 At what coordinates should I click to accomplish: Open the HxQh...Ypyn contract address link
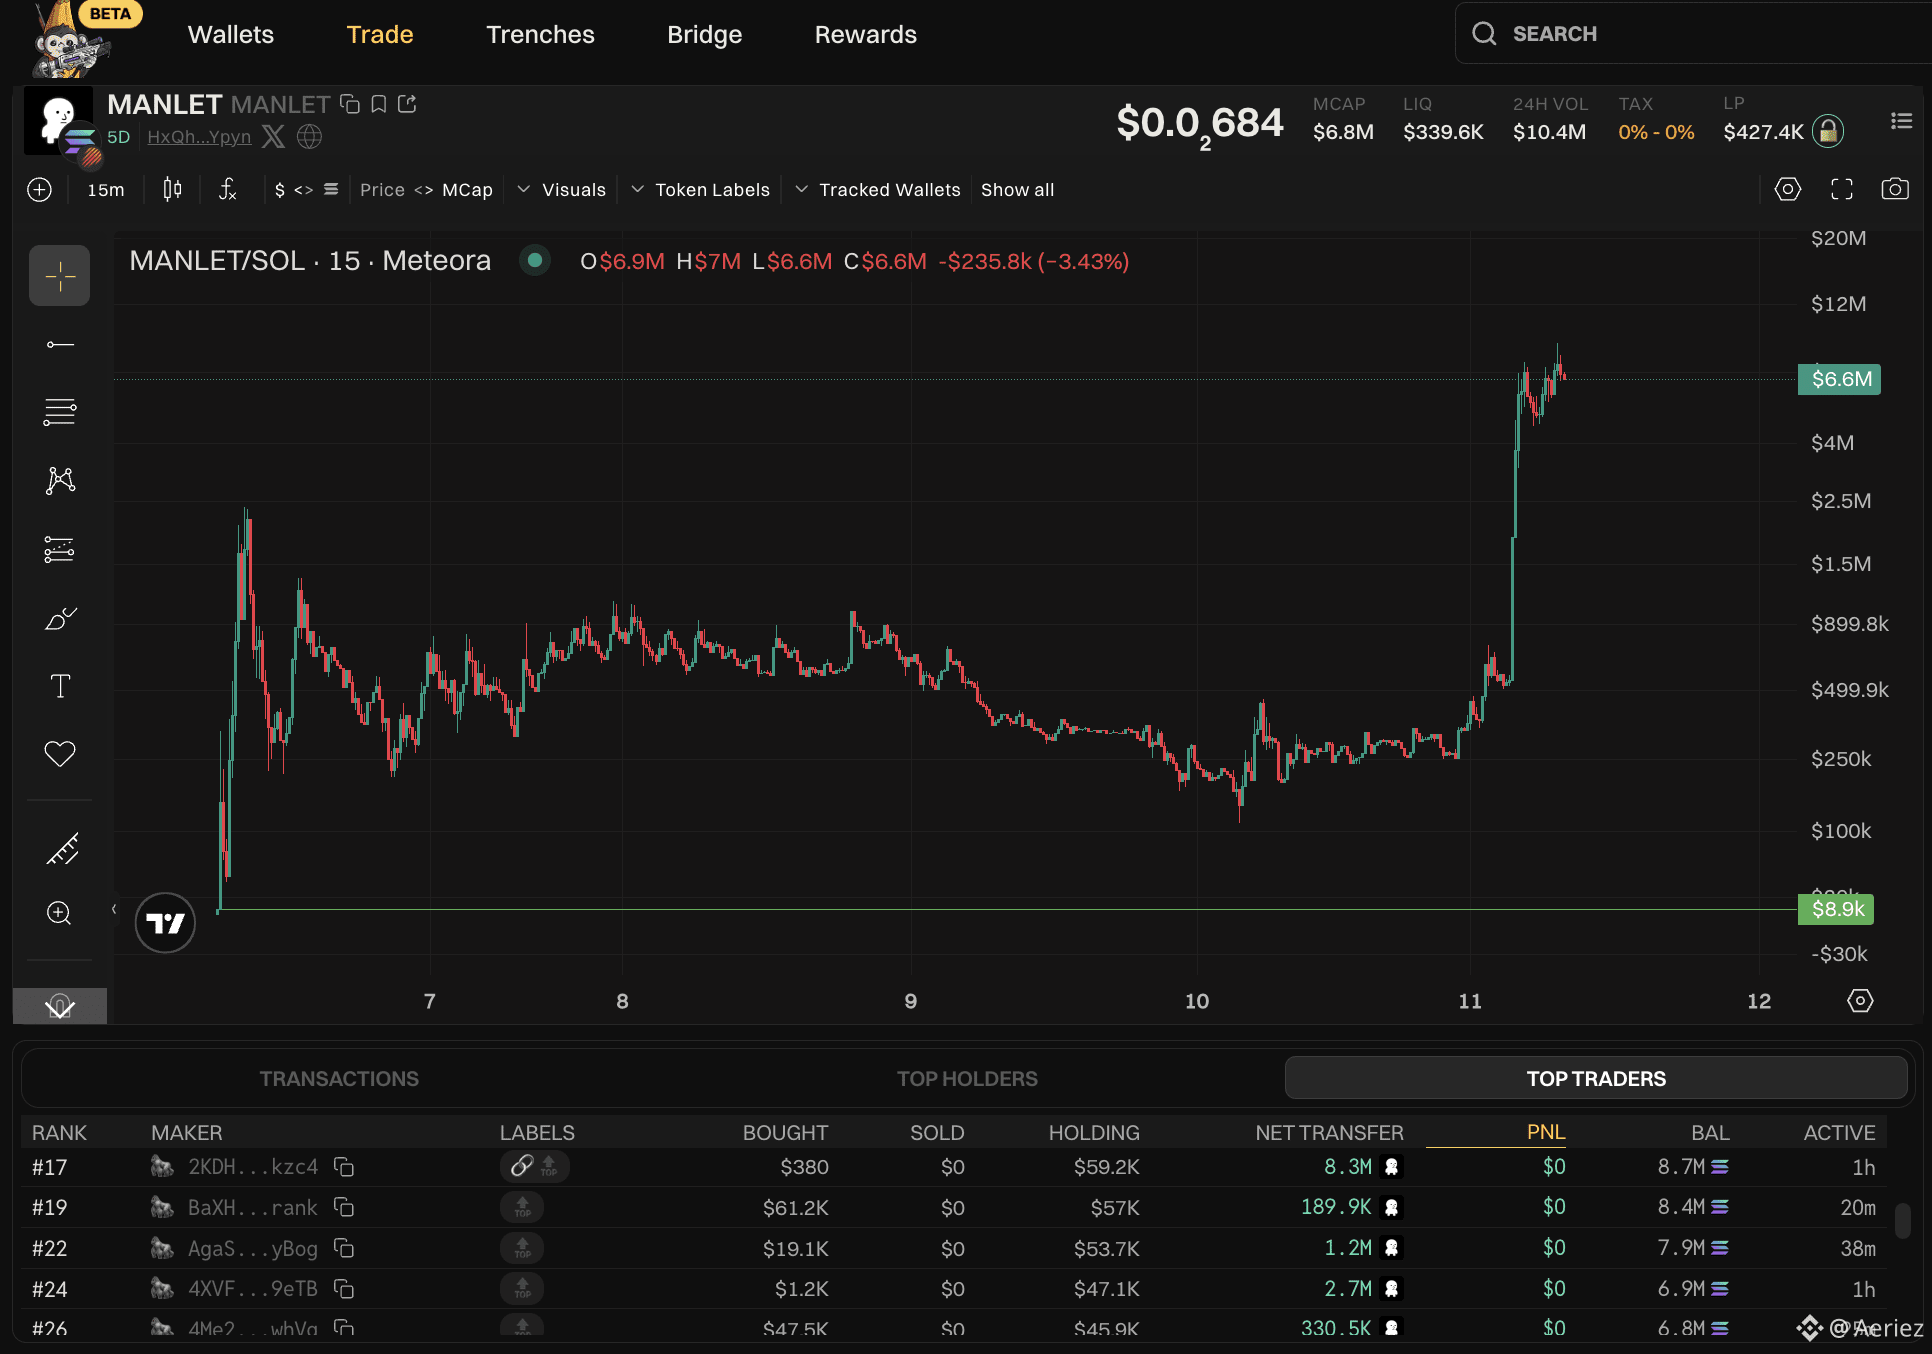pyautogui.click(x=199, y=137)
